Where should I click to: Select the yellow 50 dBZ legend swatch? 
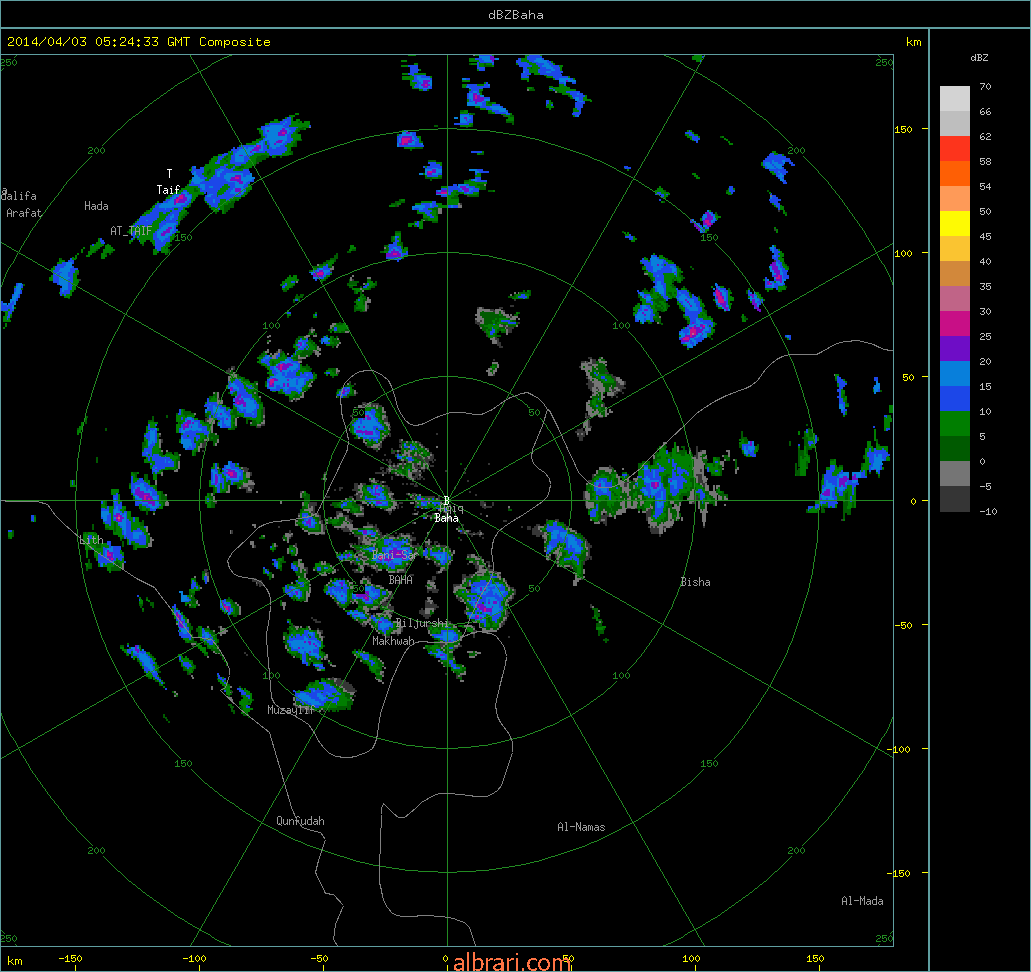click(955, 224)
